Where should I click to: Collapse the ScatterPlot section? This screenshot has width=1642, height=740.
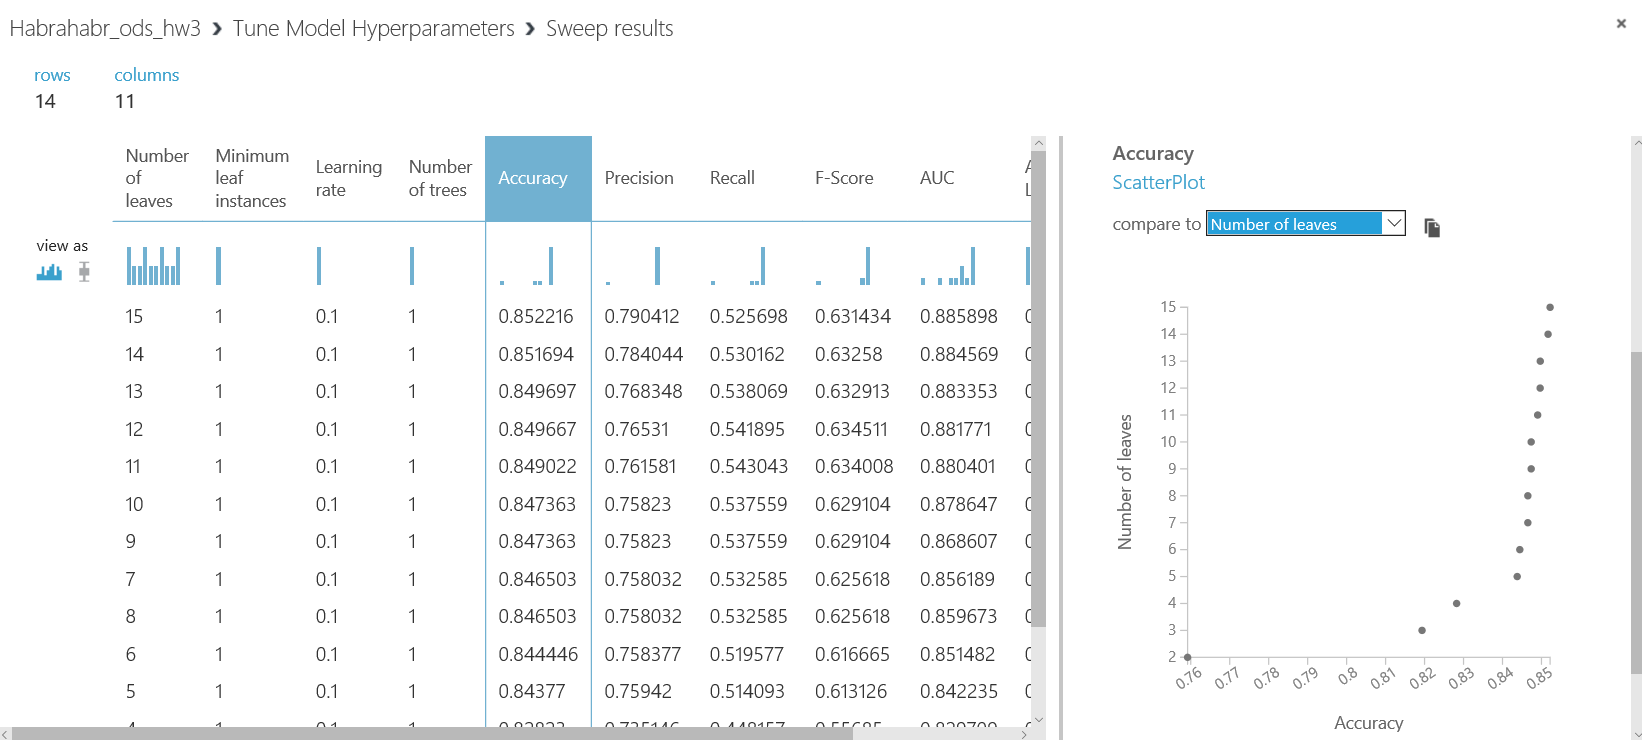coord(1158,182)
